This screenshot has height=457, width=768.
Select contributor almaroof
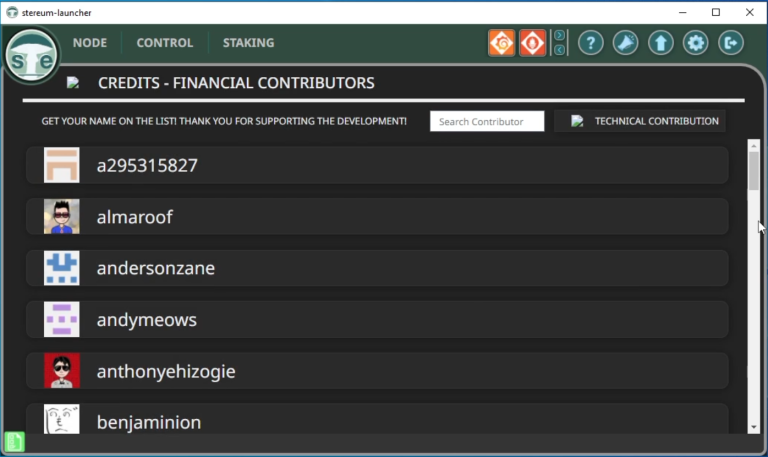pos(377,216)
